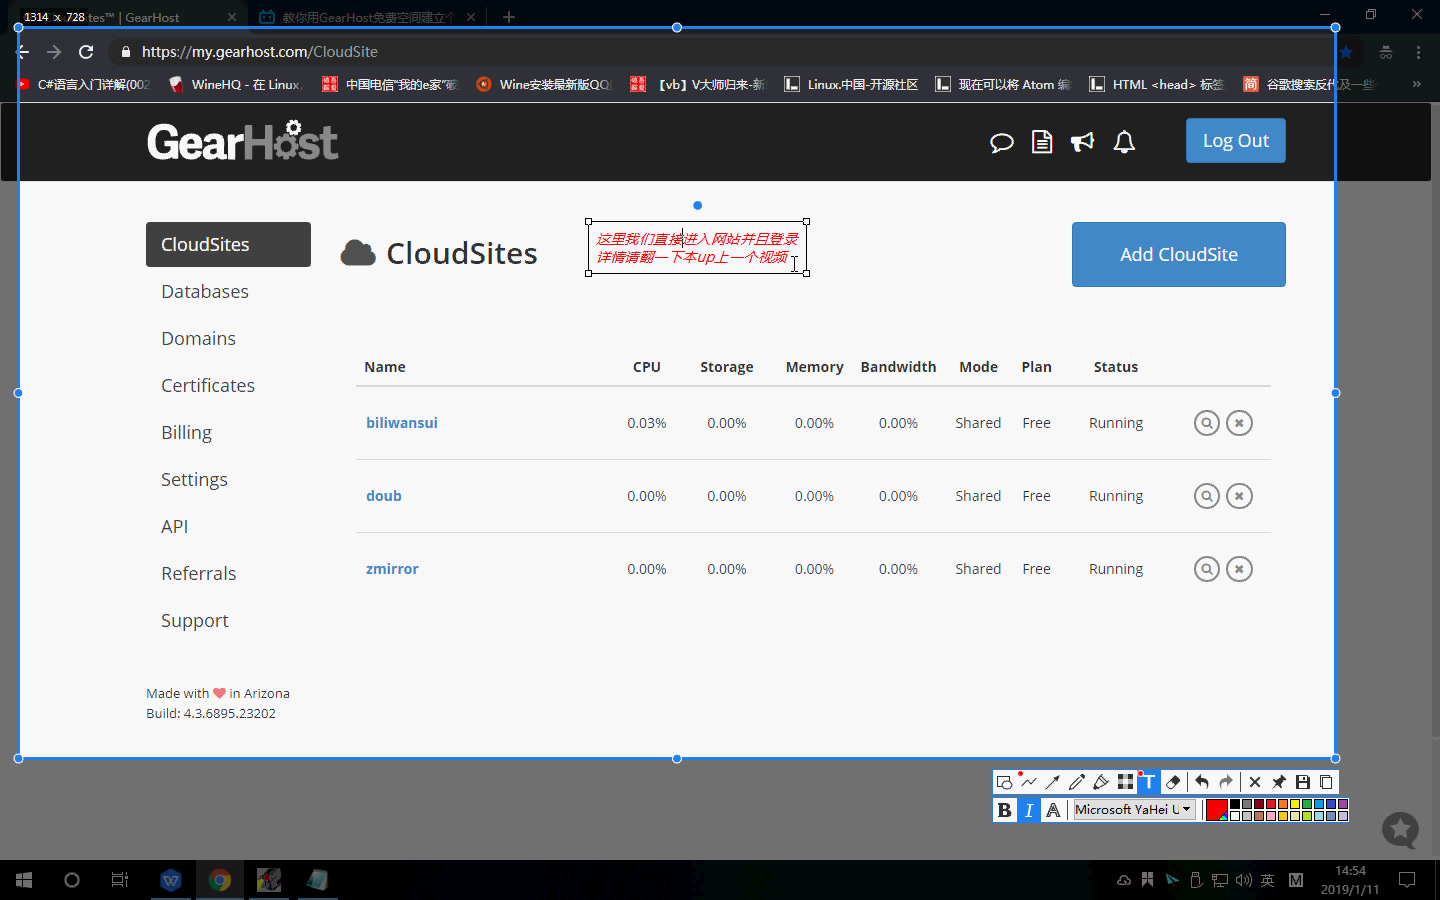The height and width of the screenshot is (900, 1440).
Task: Delete the zmirror site
Action: click(1239, 569)
